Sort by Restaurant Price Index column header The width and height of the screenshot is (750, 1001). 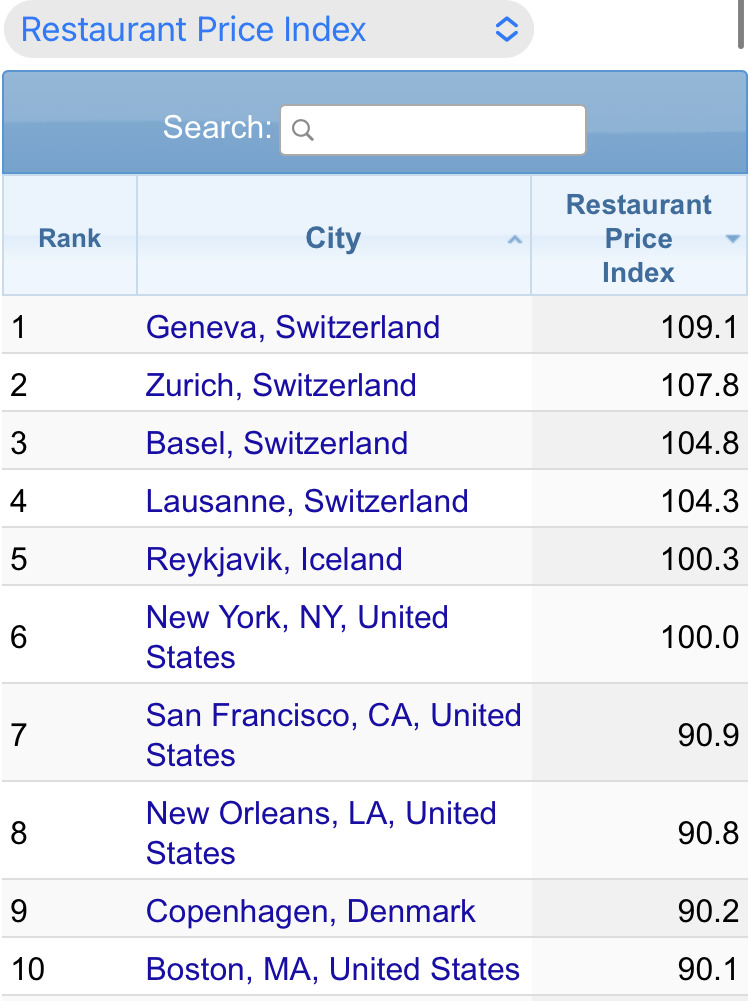pos(639,236)
